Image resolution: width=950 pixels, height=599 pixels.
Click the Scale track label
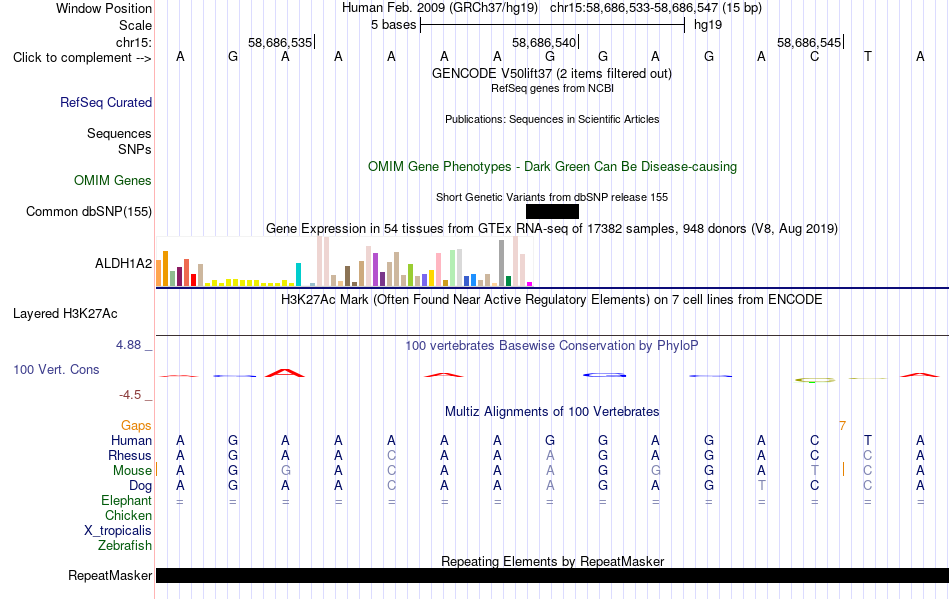(135, 25)
